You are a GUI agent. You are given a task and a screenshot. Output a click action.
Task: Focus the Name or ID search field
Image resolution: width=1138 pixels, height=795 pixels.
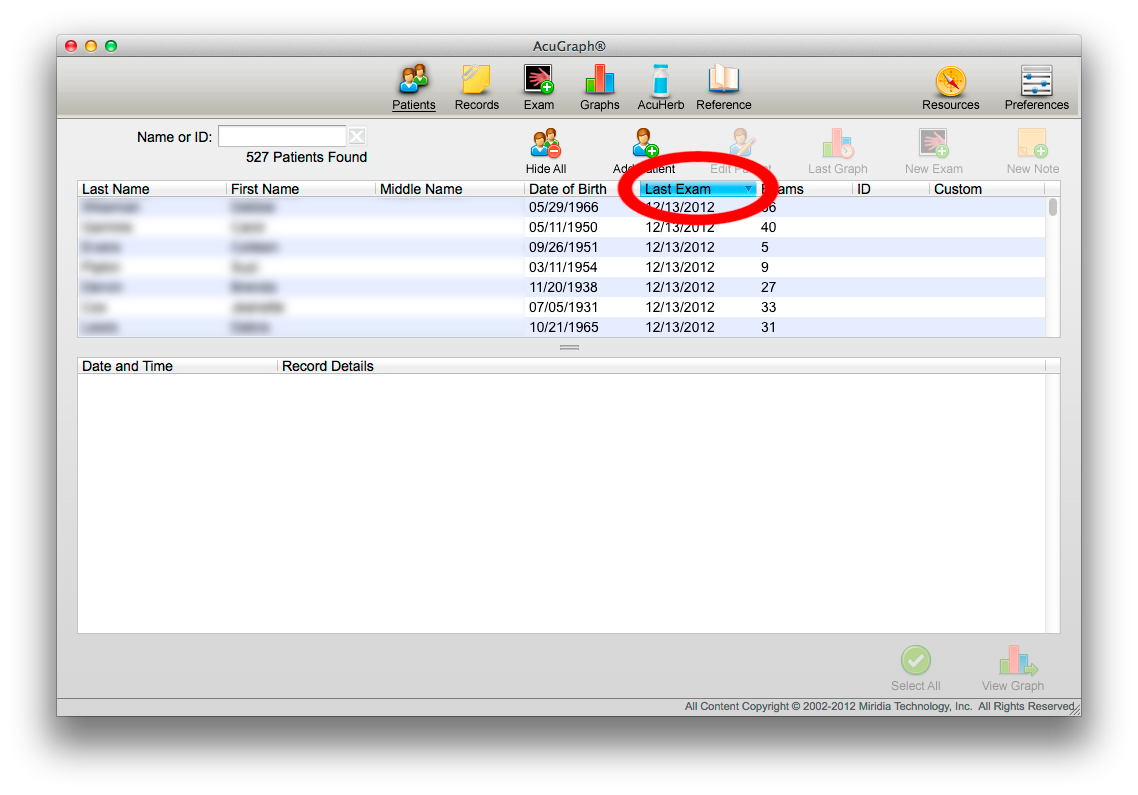point(282,136)
